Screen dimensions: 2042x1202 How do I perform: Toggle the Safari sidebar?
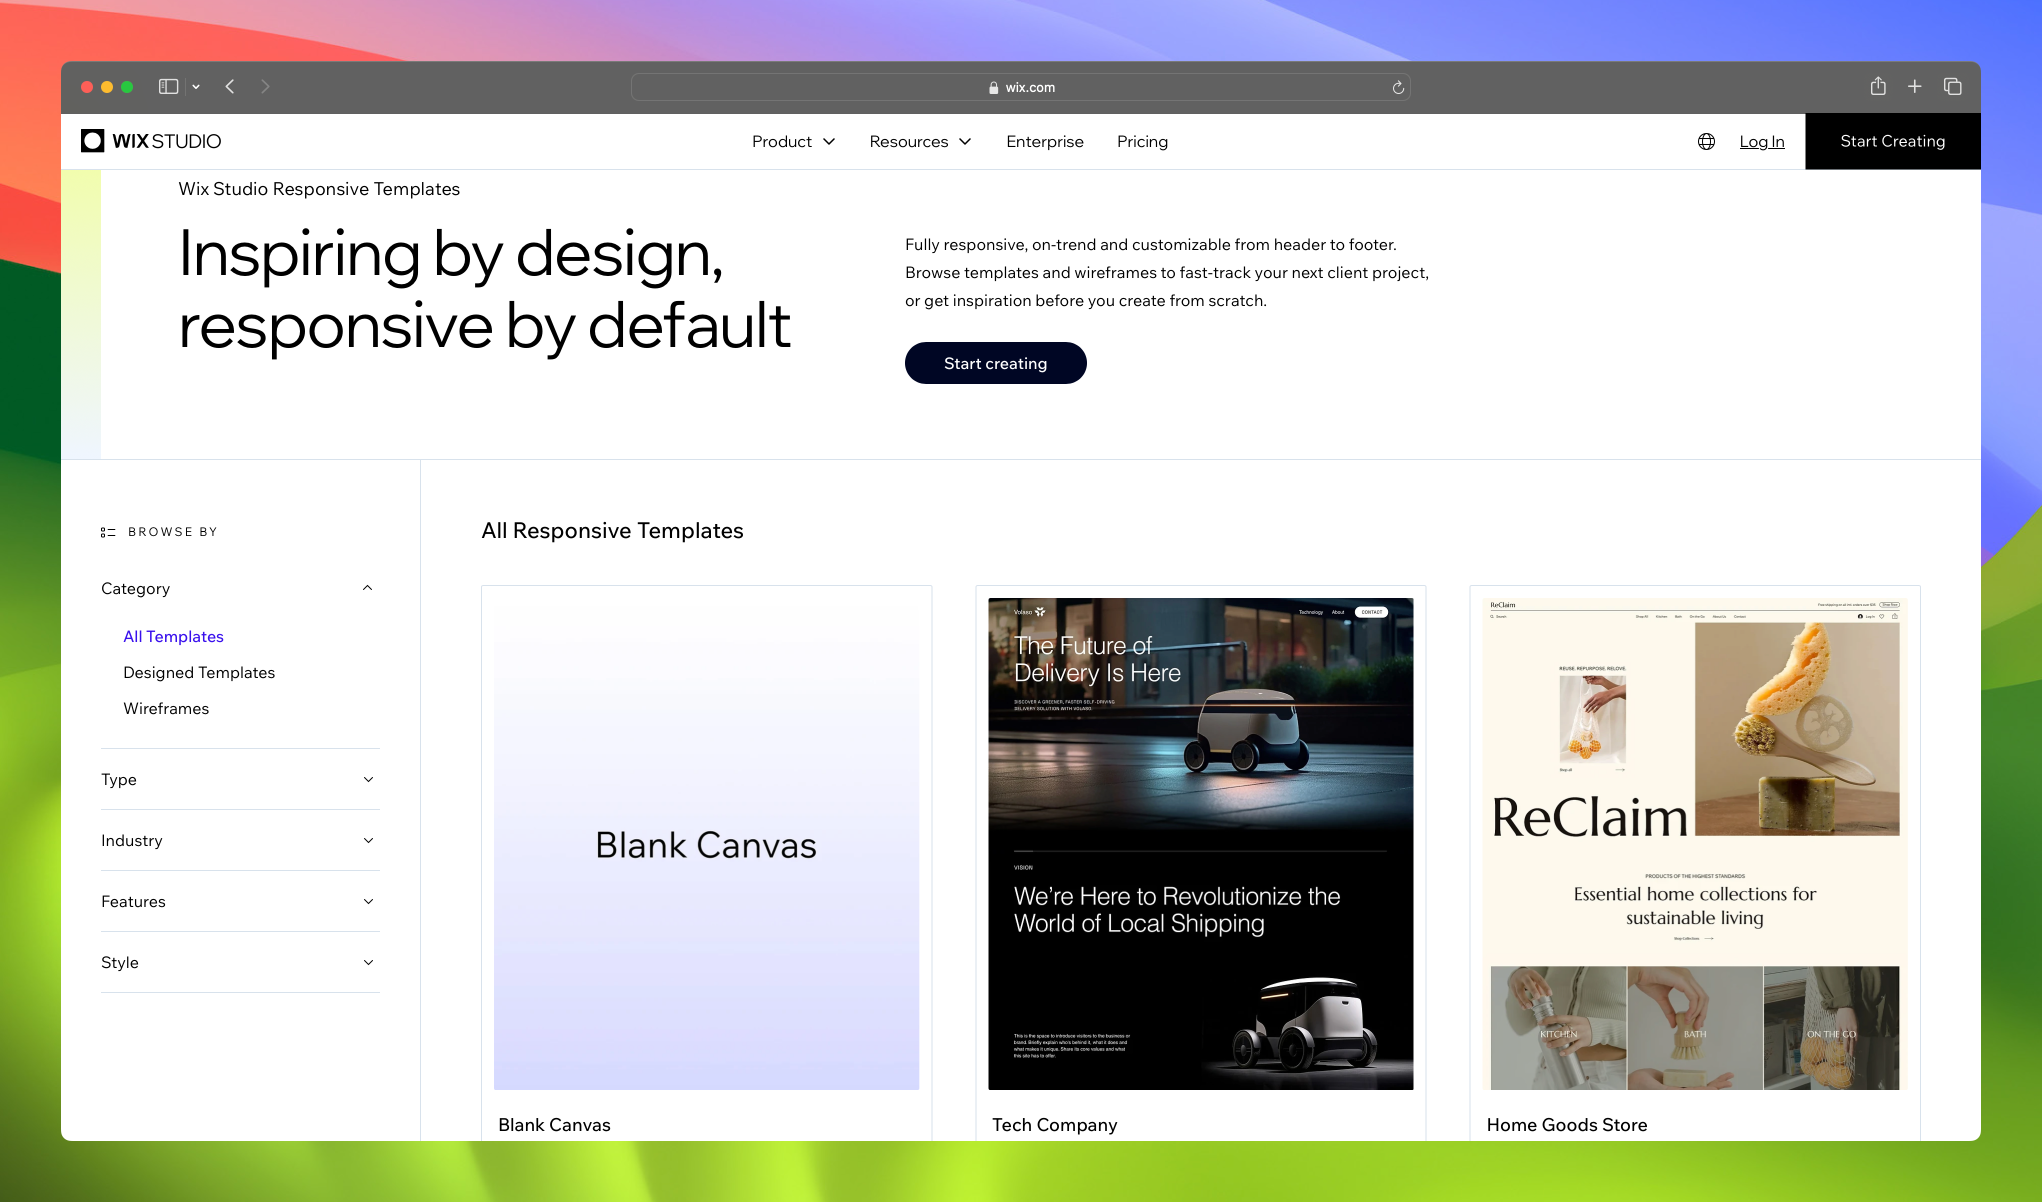[x=167, y=87]
